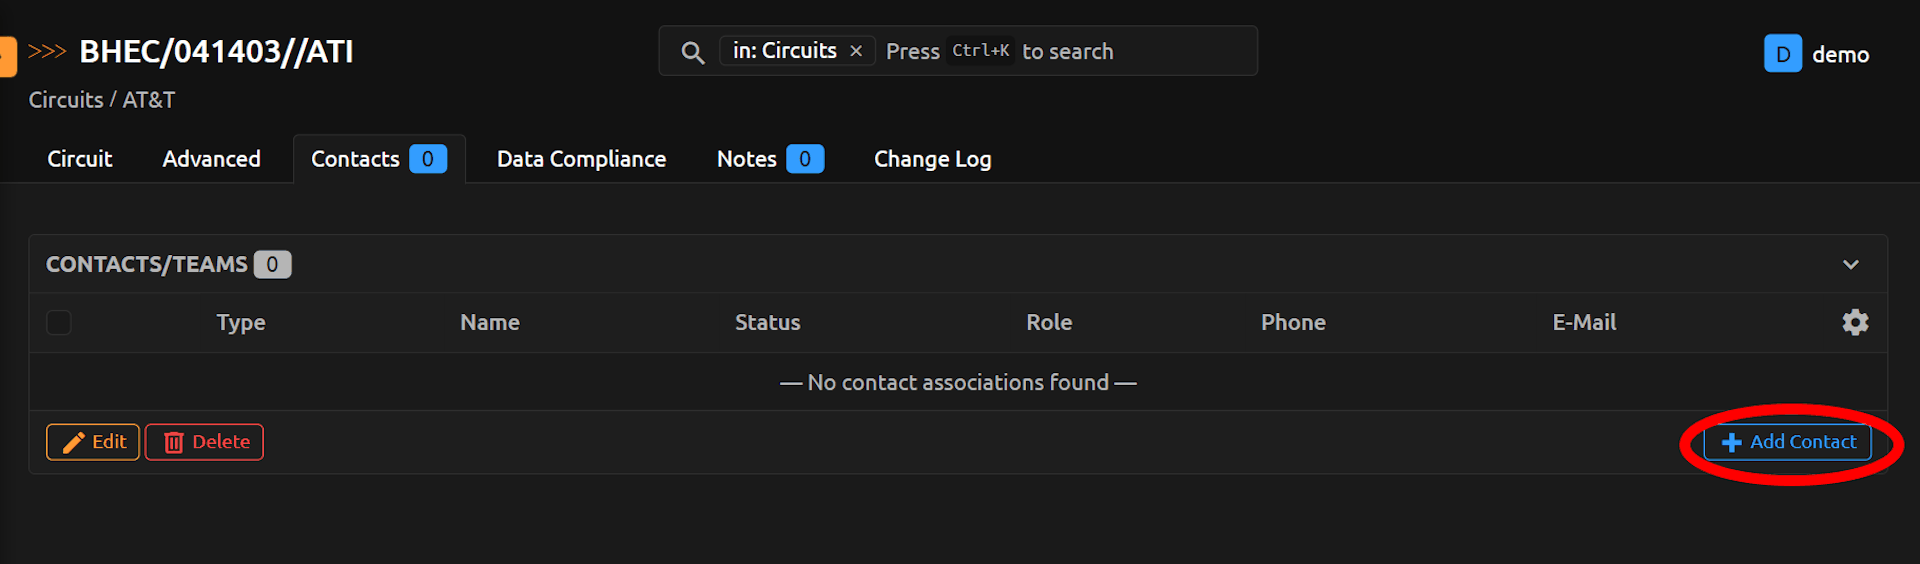Open the demo user menu

1840,54
